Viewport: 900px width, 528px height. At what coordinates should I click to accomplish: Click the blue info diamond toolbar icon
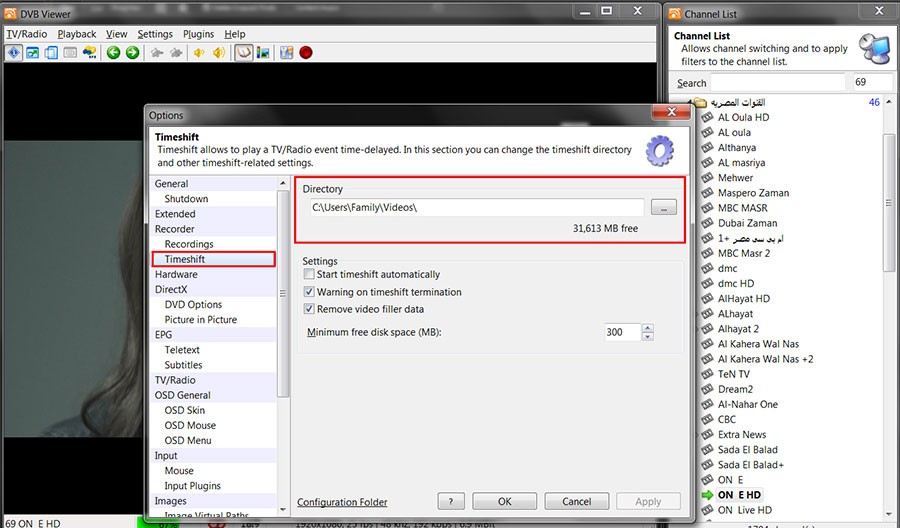coord(14,53)
